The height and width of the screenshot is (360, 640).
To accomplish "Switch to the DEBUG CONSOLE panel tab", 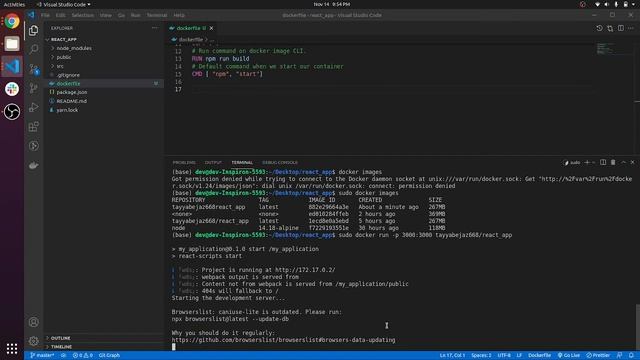I will click(280, 162).
